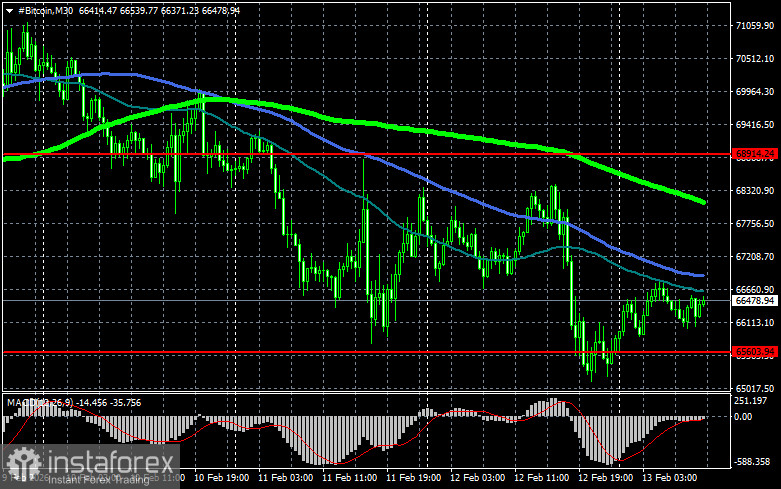Click the red 65603.94 price label
Image resolution: width=781 pixels, height=489 pixels.
[x=755, y=352]
